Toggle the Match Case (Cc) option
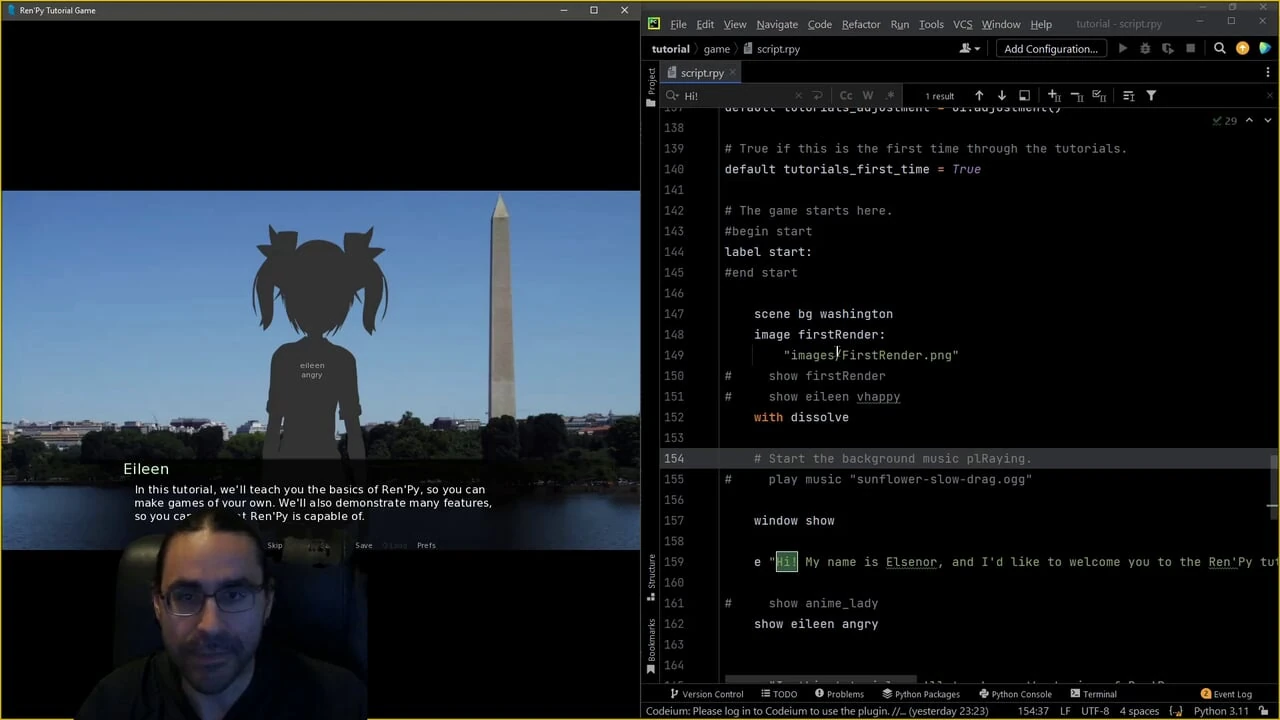 pyautogui.click(x=846, y=96)
